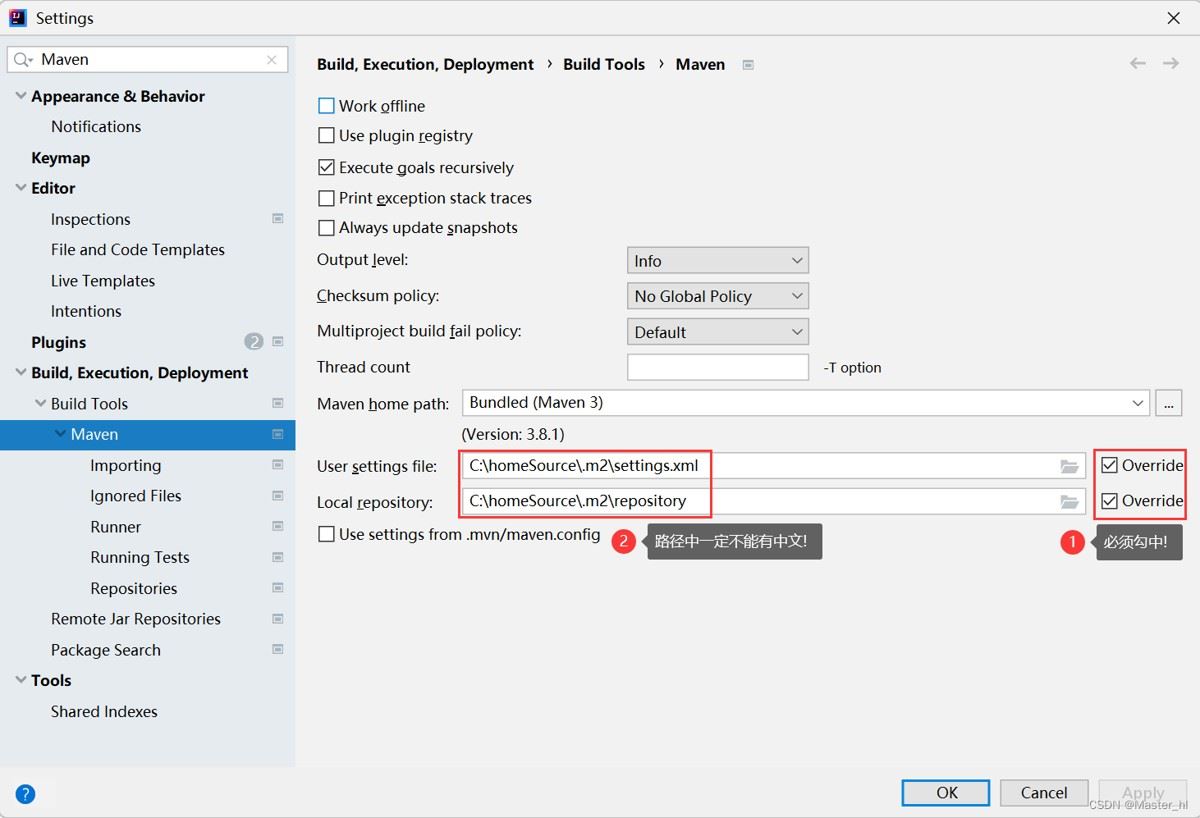1200x818 pixels.
Task: Collapse the Build, Execution, Deployment section
Action: click(x=22, y=373)
